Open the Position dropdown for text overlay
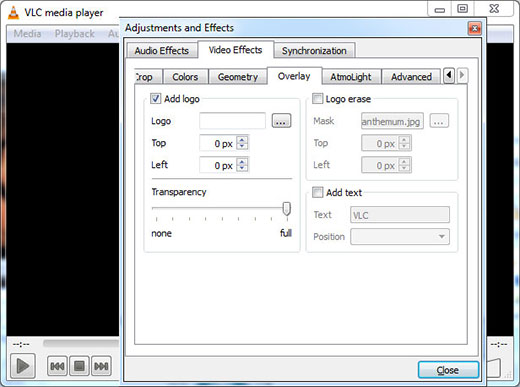The image size is (520, 387). click(400, 237)
